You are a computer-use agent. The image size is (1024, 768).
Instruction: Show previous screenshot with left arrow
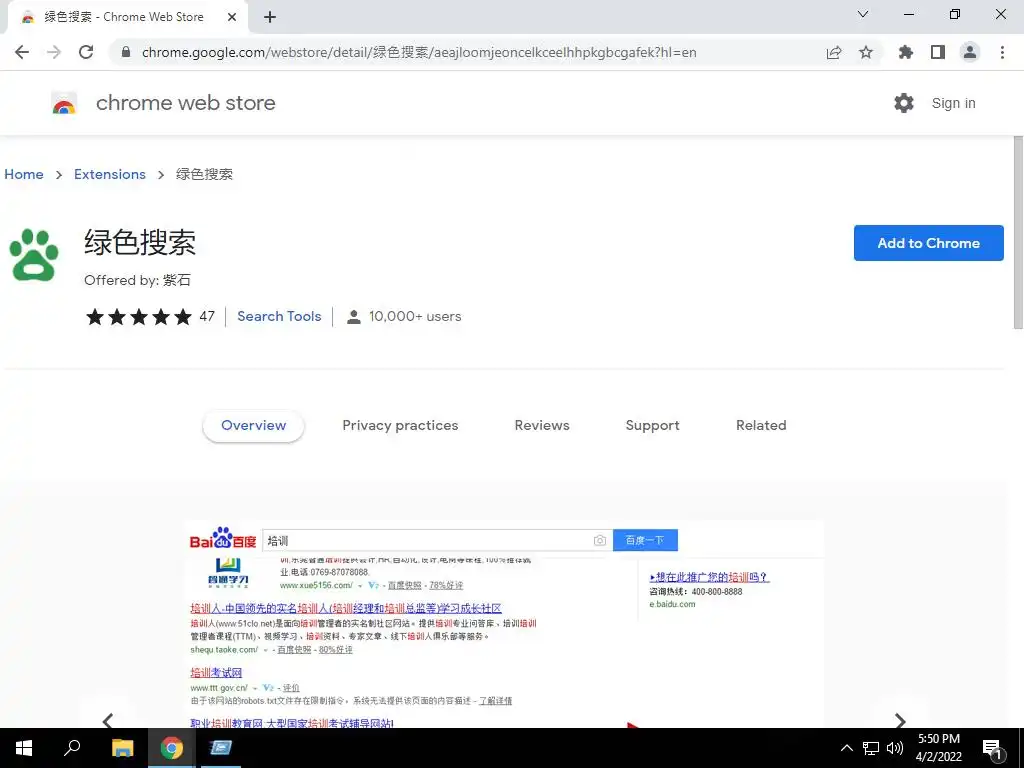108,720
